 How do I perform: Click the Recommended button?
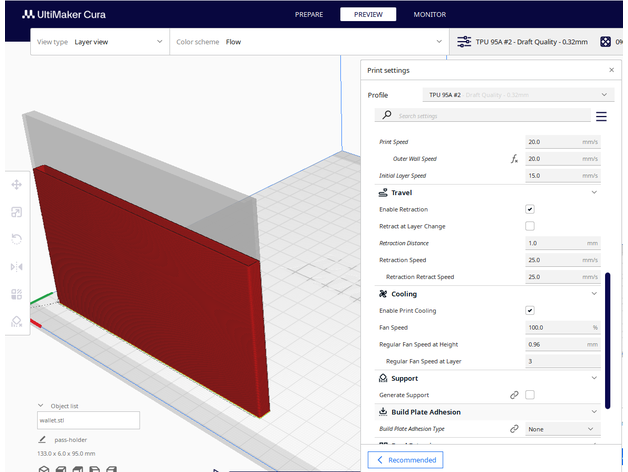(x=405, y=460)
